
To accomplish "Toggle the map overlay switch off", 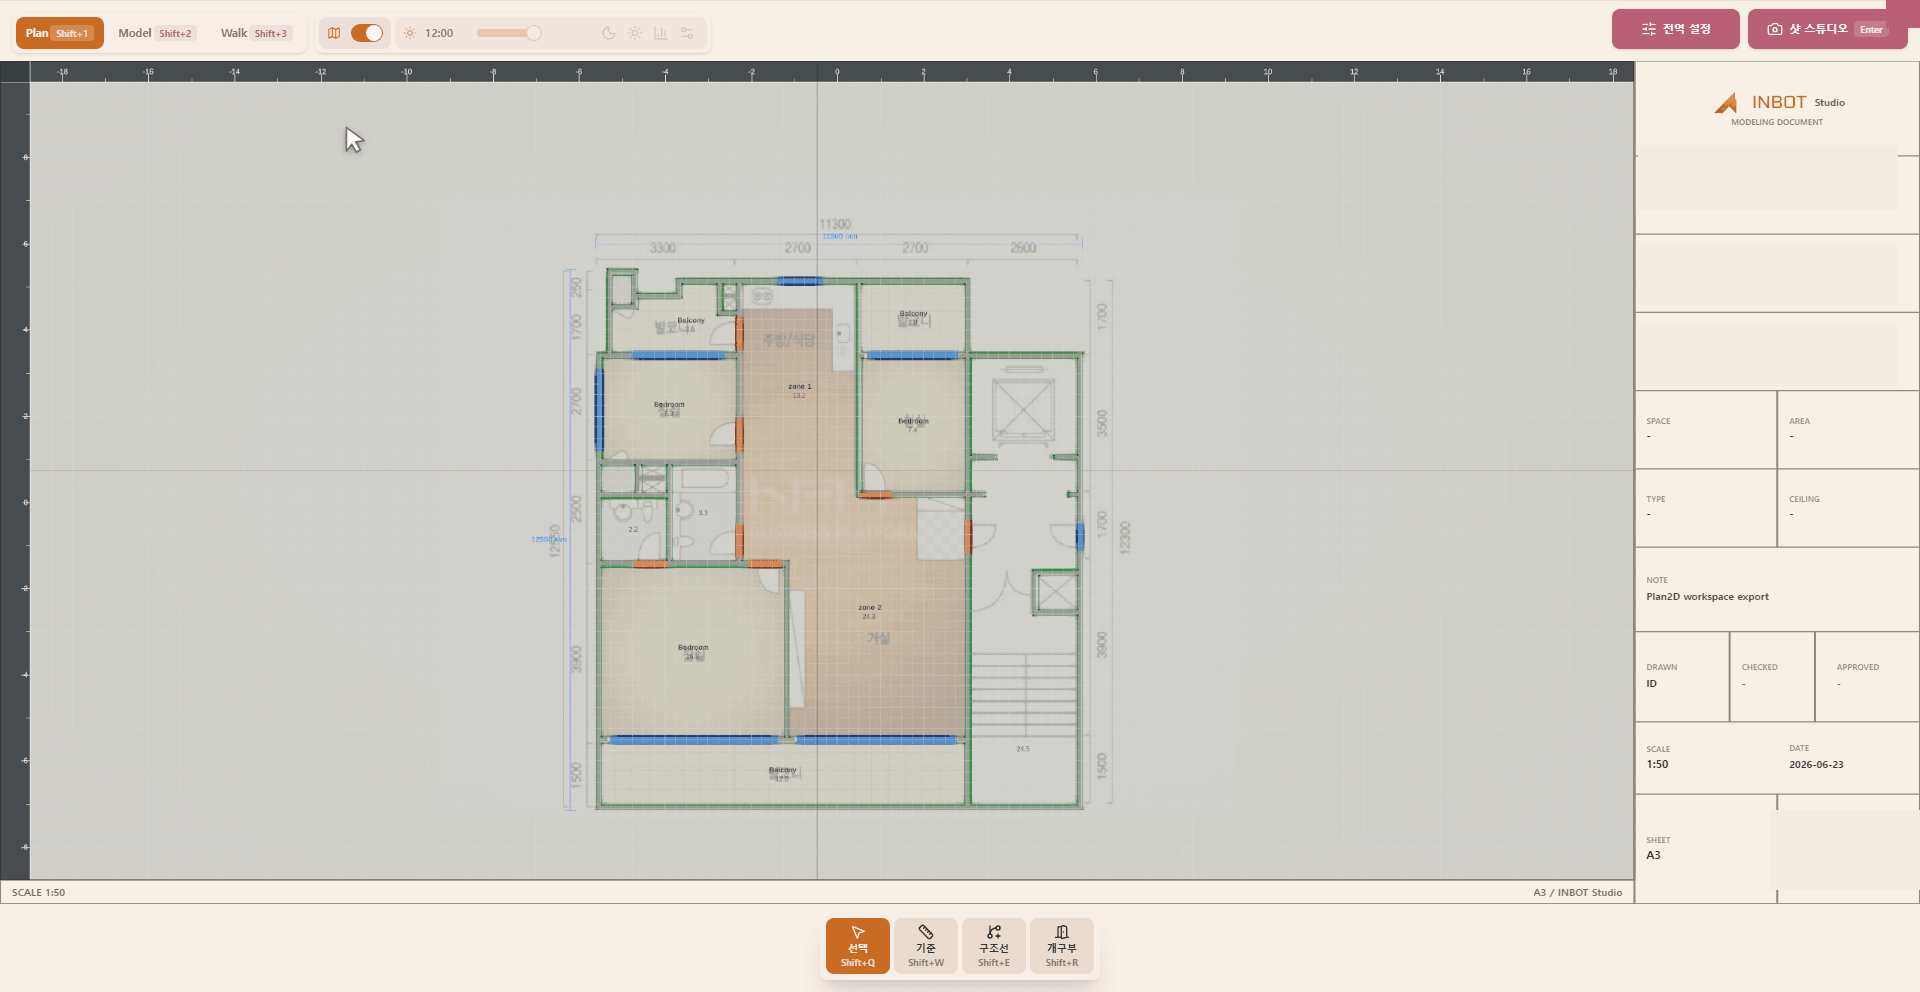I will [367, 33].
